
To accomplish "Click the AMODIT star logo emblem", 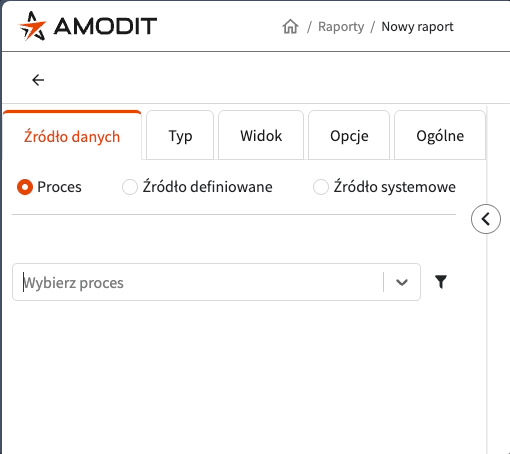I will pyautogui.click(x=32, y=26).
